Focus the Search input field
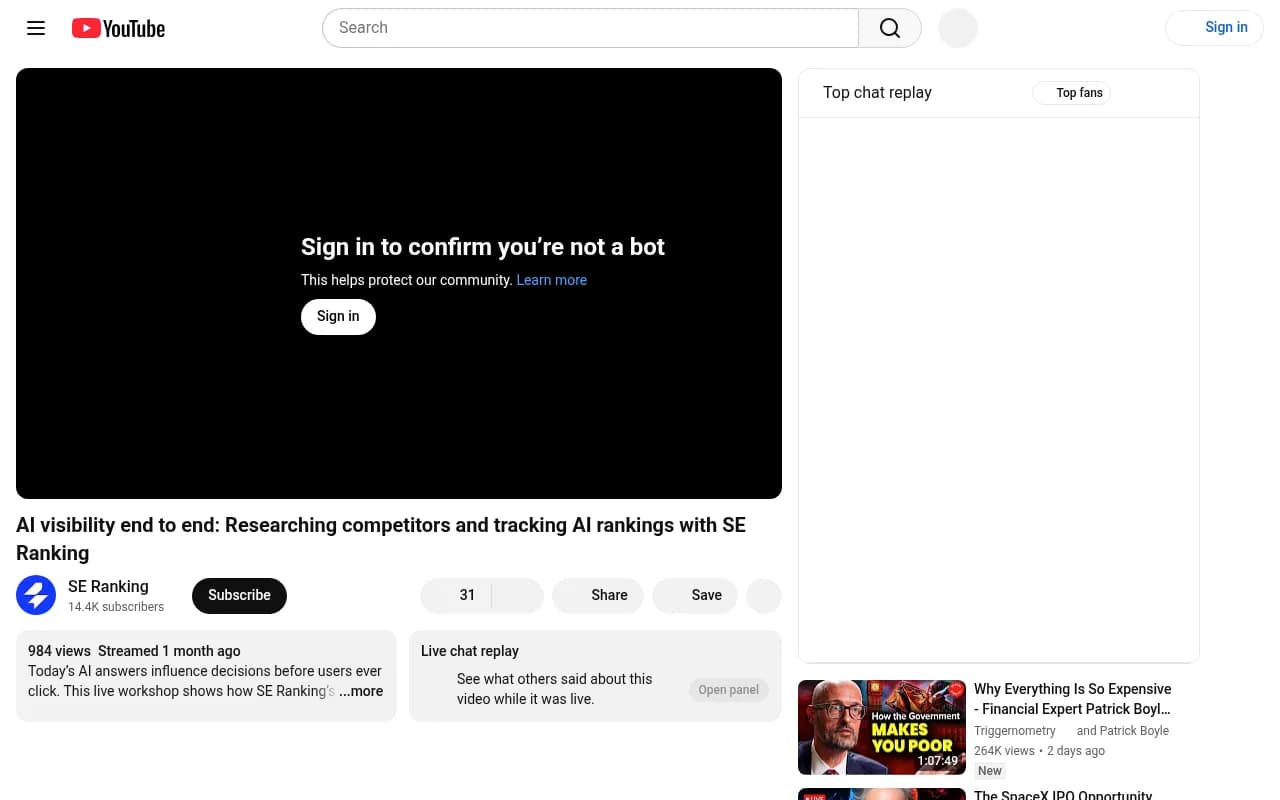Image resolution: width=1280 pixels, height=800 pixels. click(x=590, y=28)
